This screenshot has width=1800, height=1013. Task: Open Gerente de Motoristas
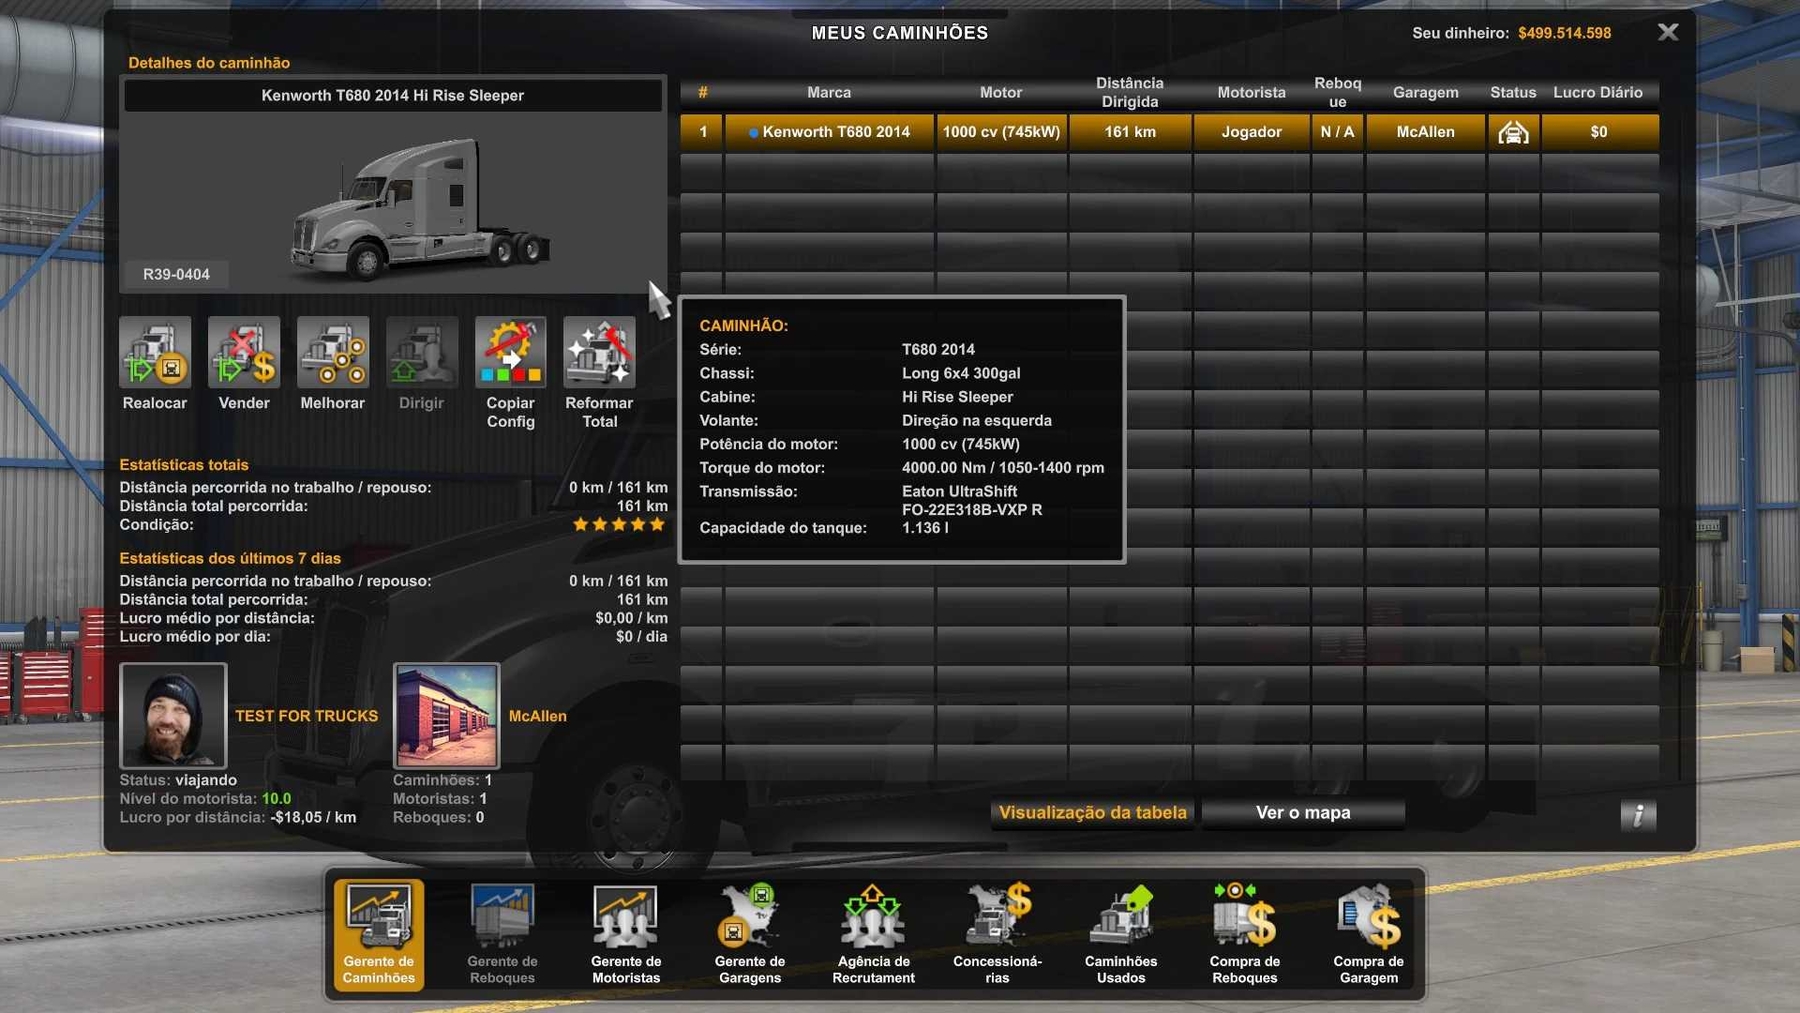tap(626, 933)
